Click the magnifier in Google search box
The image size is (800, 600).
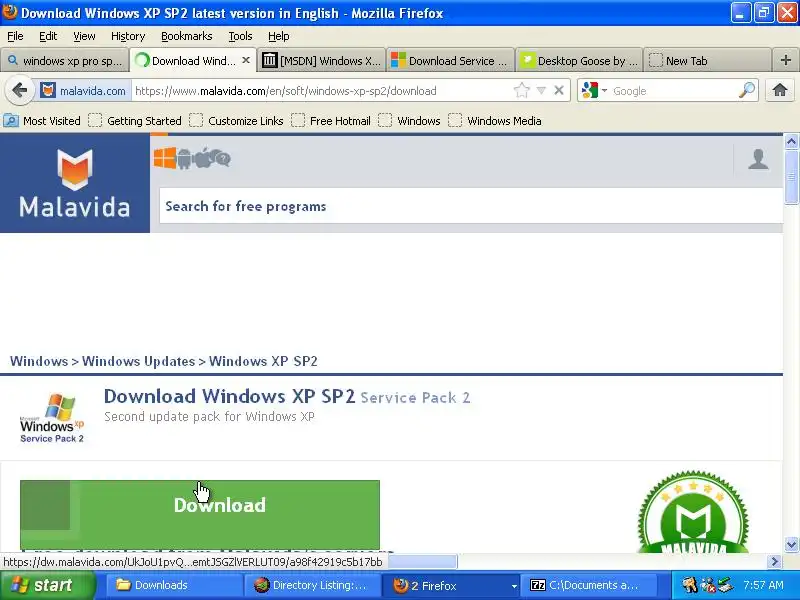coord(746,91)
